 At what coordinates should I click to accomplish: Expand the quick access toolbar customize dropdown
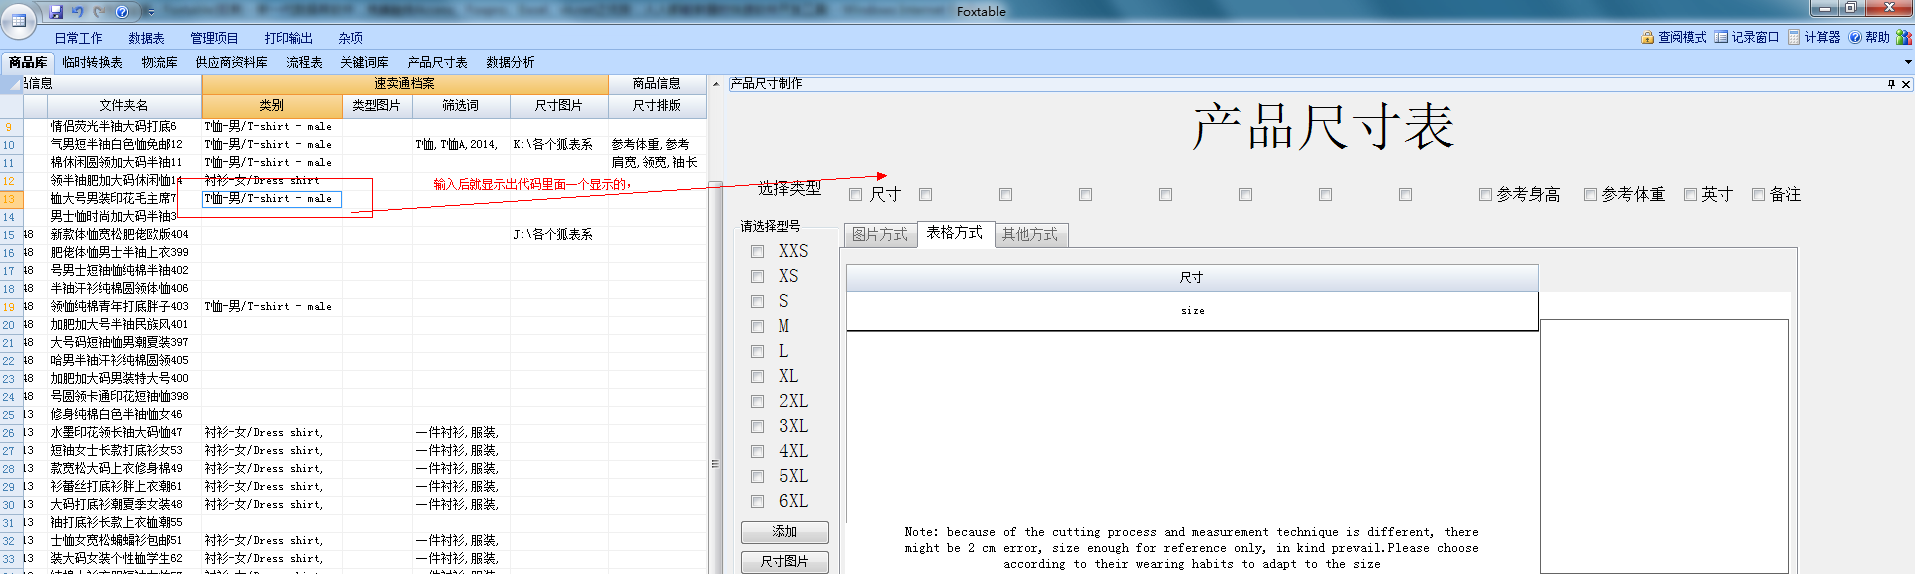(151, 12)
